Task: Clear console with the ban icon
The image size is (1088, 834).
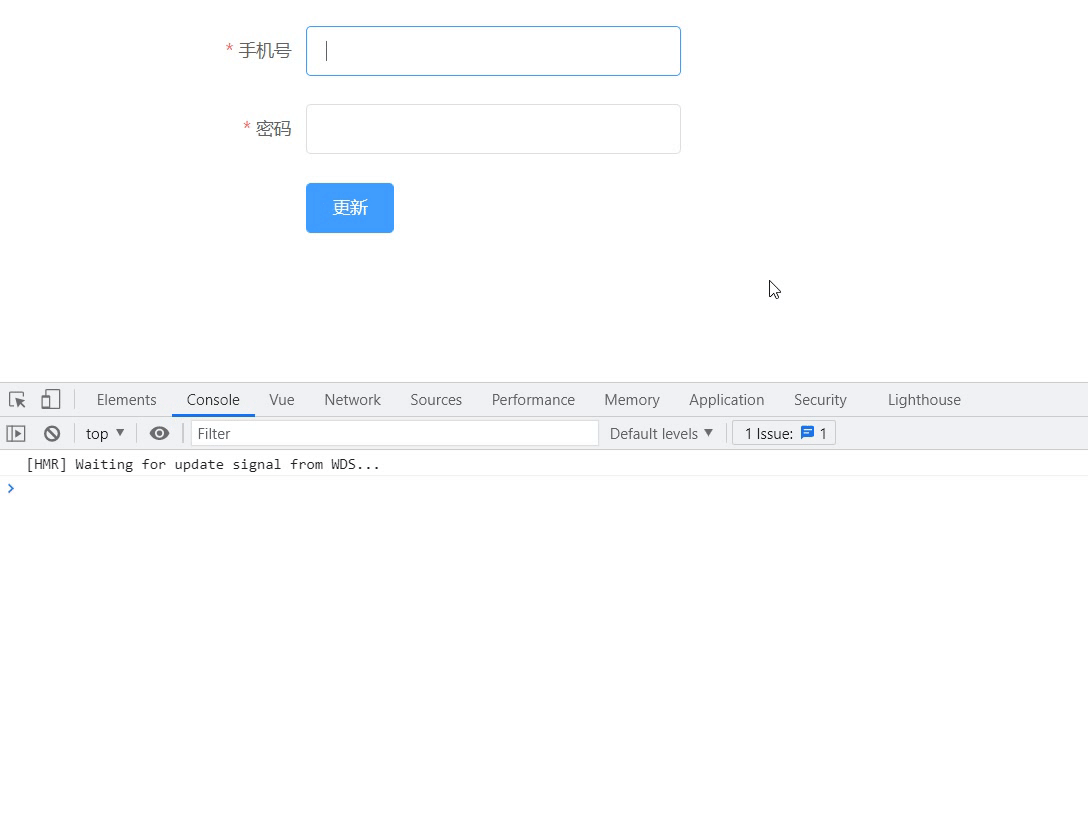Action: tap(52, 434)
